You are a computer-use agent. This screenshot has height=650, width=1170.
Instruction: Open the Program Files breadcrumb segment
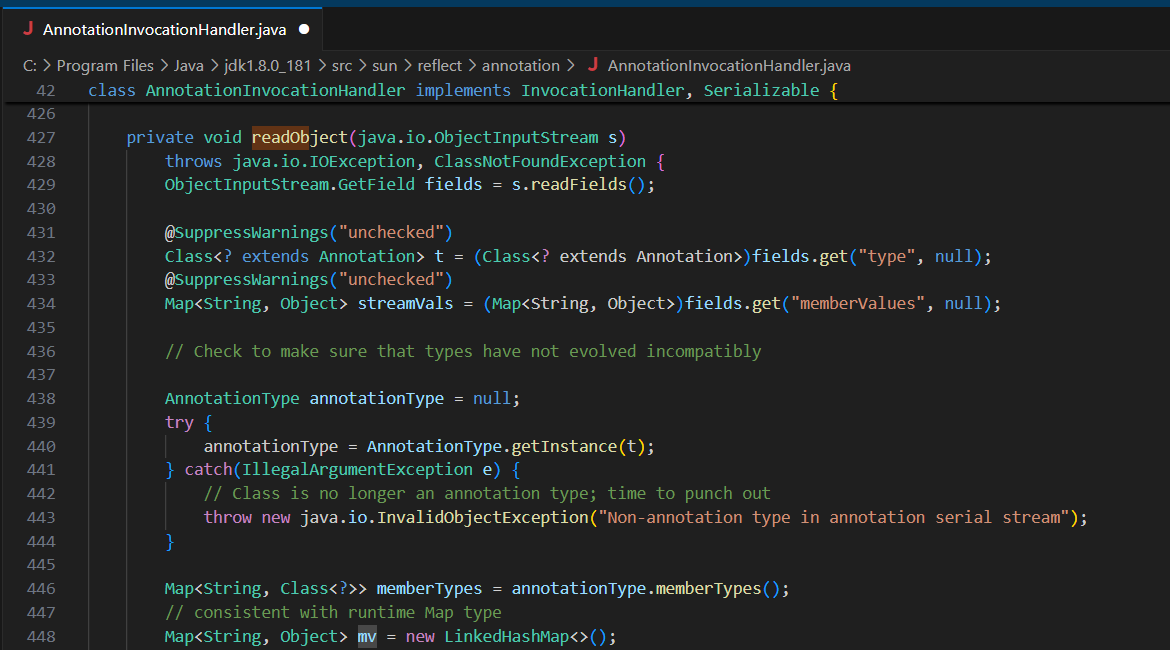105,66
